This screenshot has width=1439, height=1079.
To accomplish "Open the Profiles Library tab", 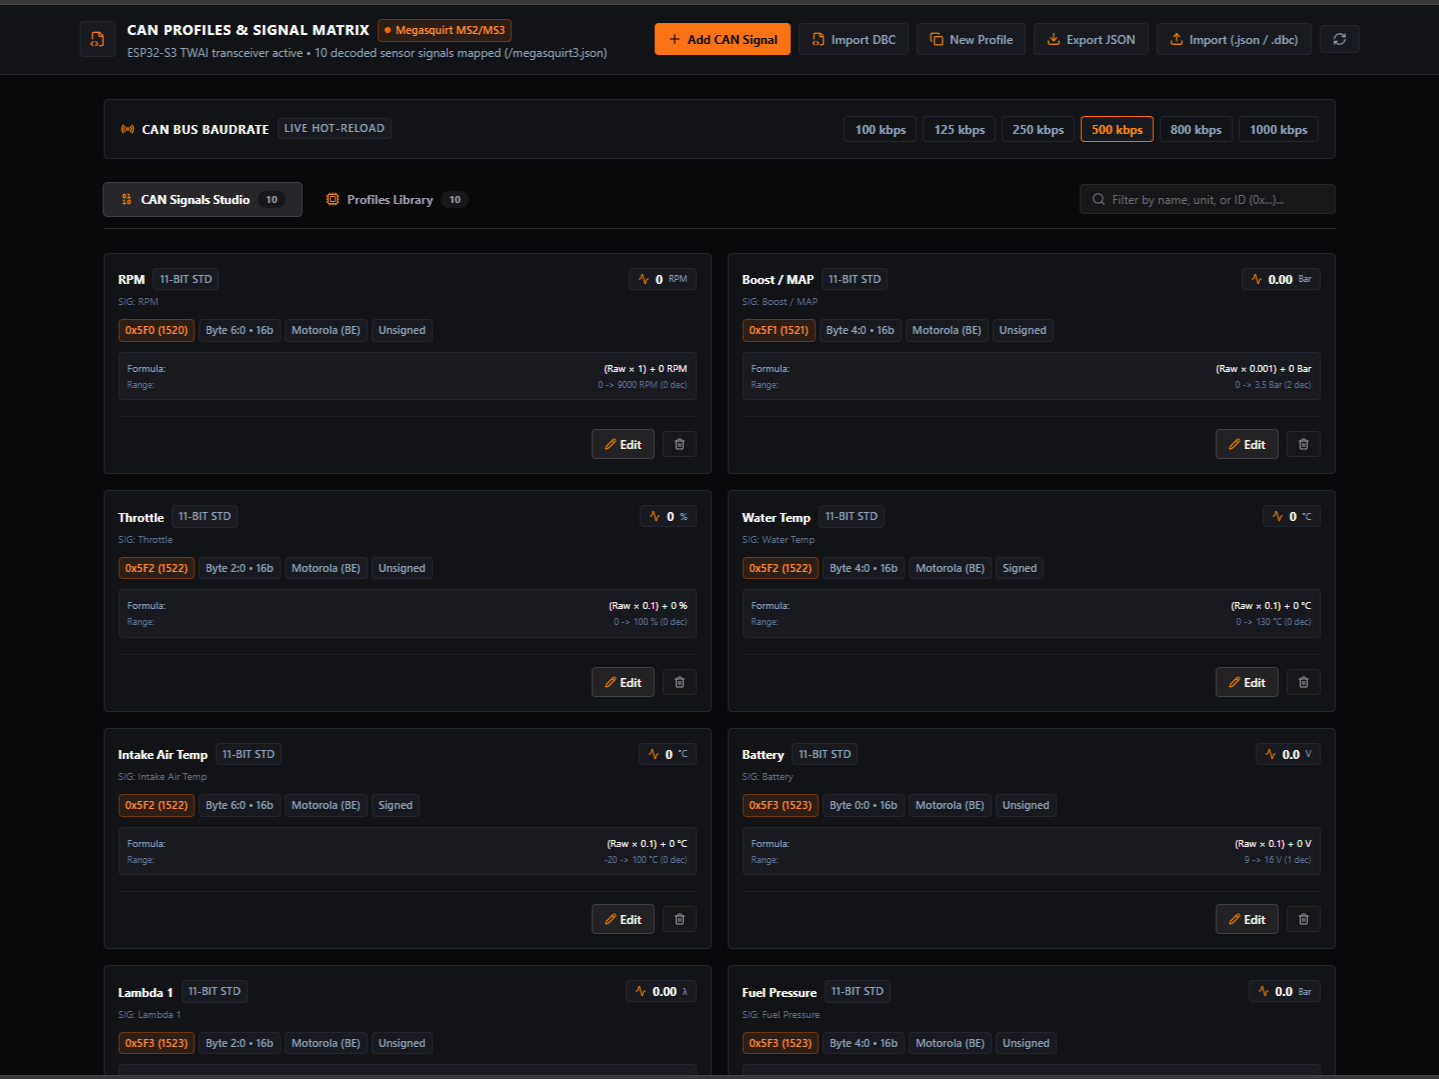I will point(396,199).
